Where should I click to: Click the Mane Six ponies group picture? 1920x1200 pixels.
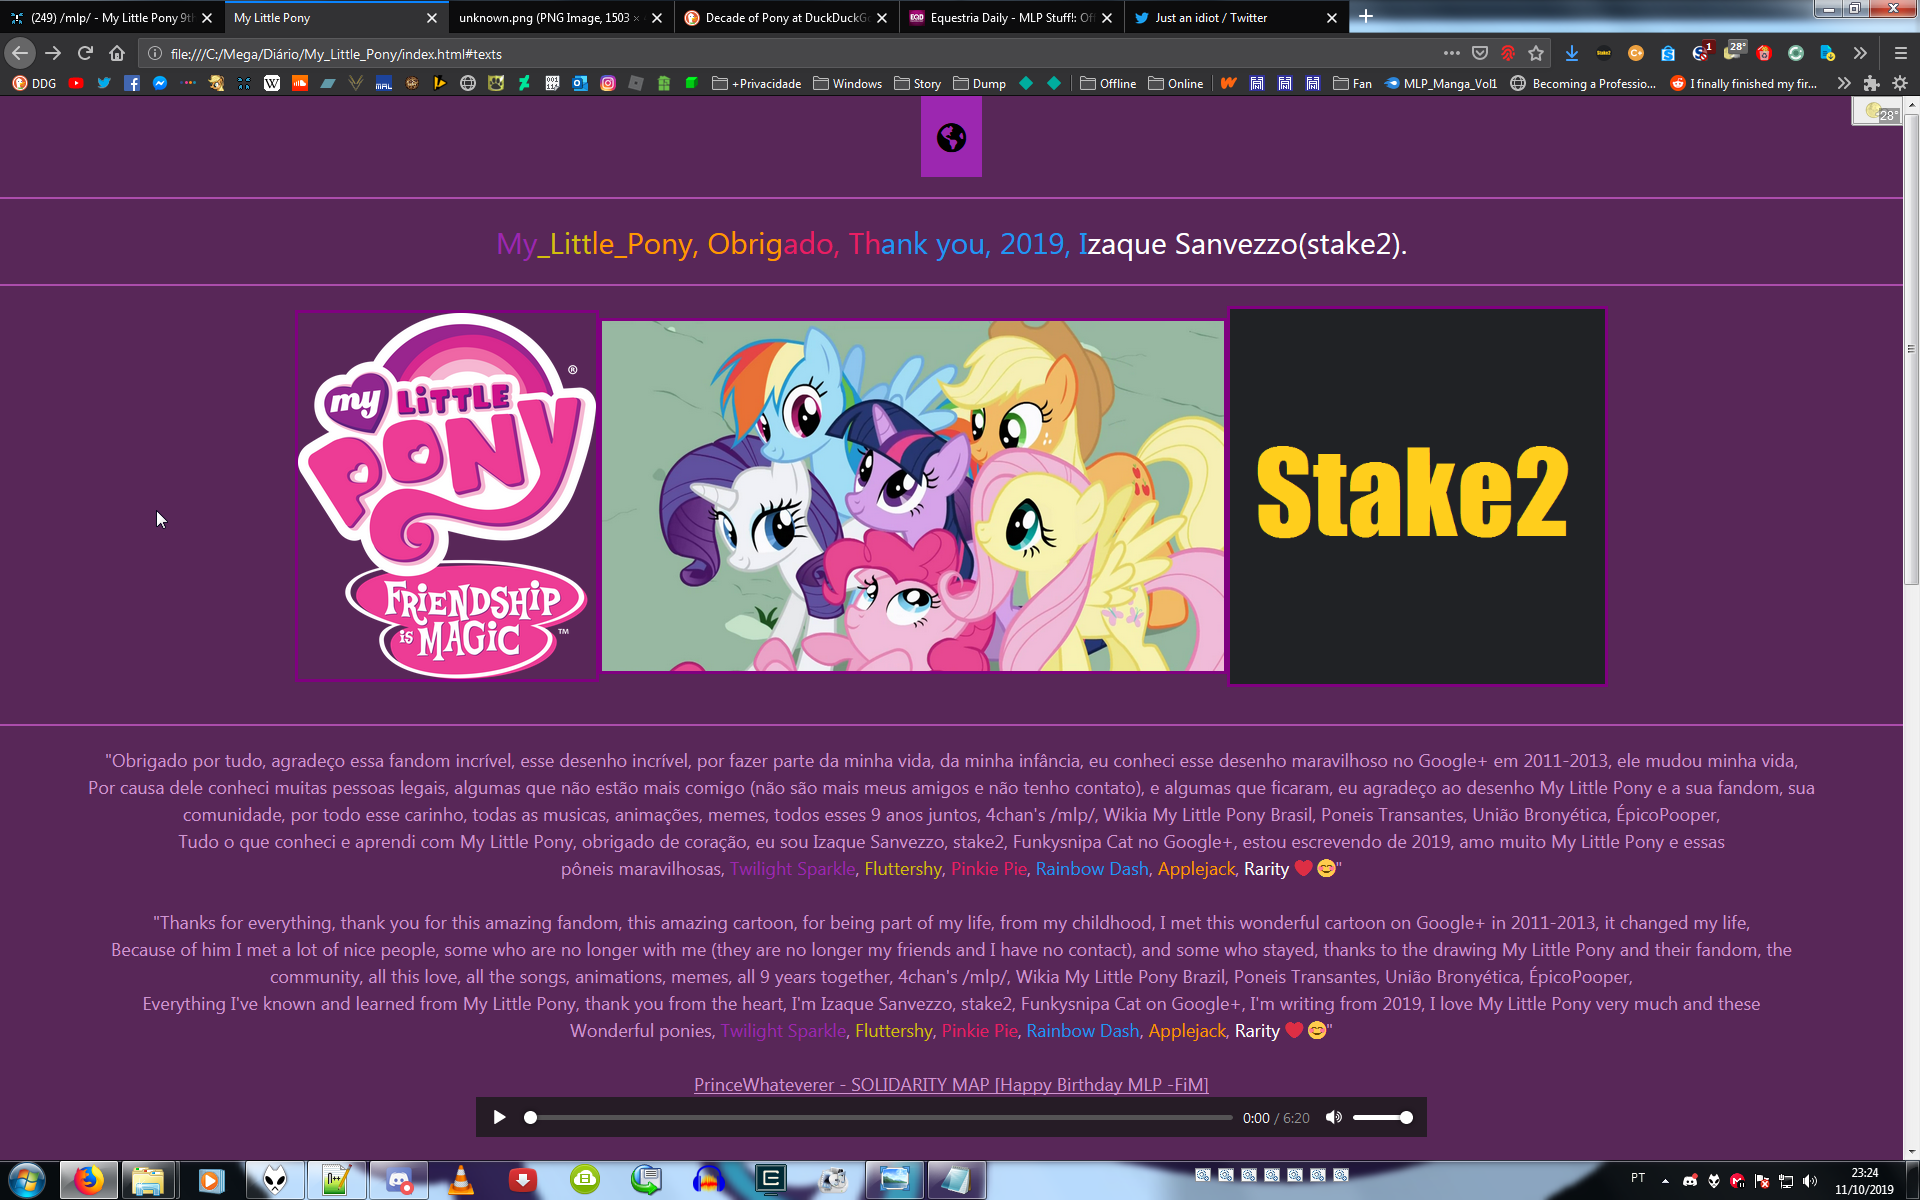[912, 496]
